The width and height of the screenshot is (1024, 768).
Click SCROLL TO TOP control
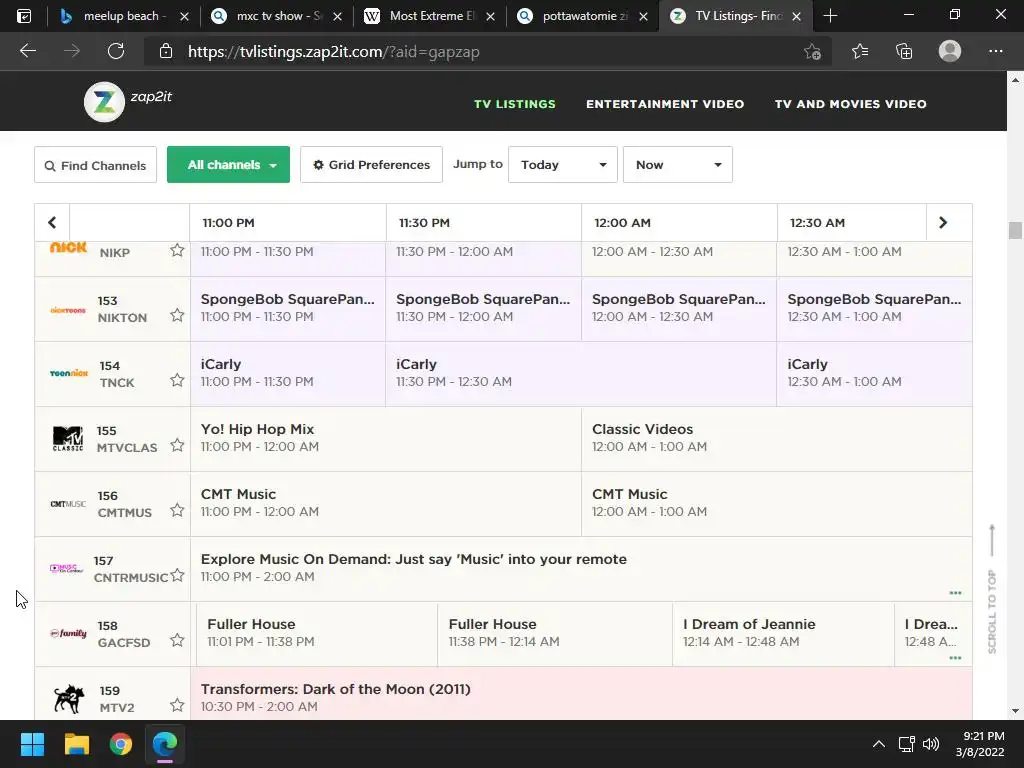click(x=992, y=588)
